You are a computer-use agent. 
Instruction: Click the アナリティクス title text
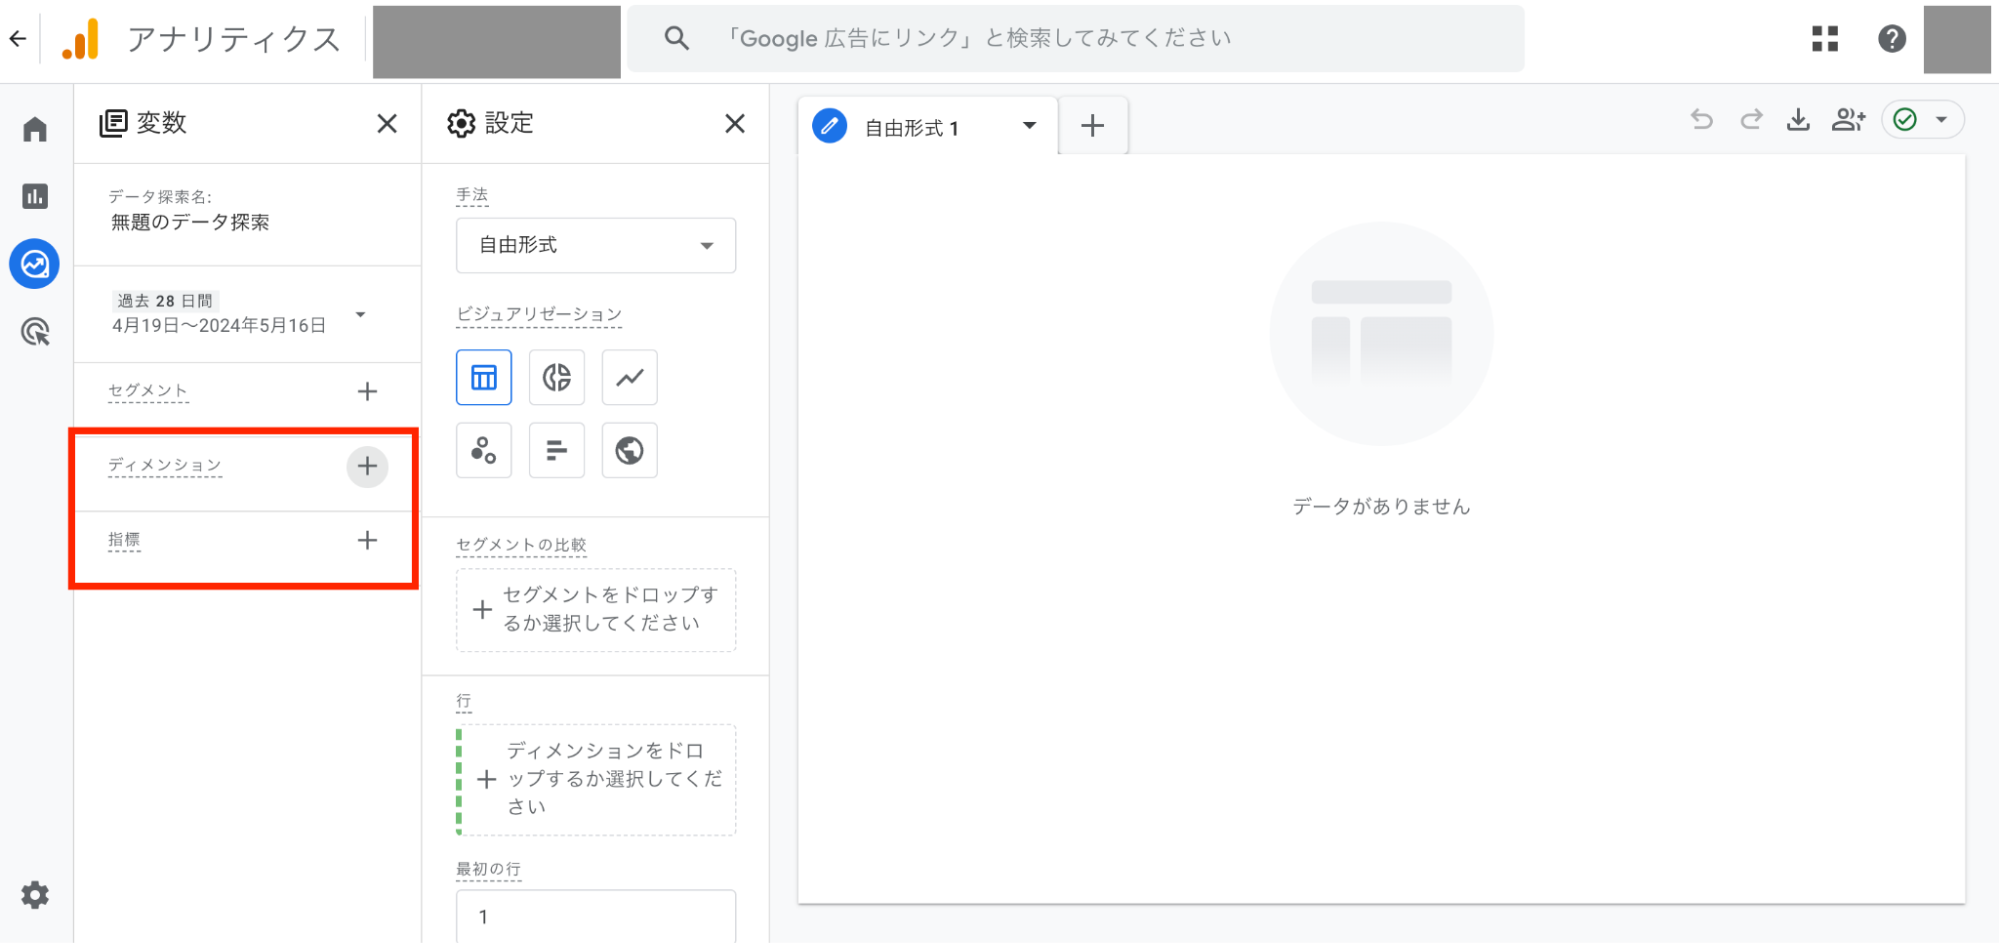234,39
